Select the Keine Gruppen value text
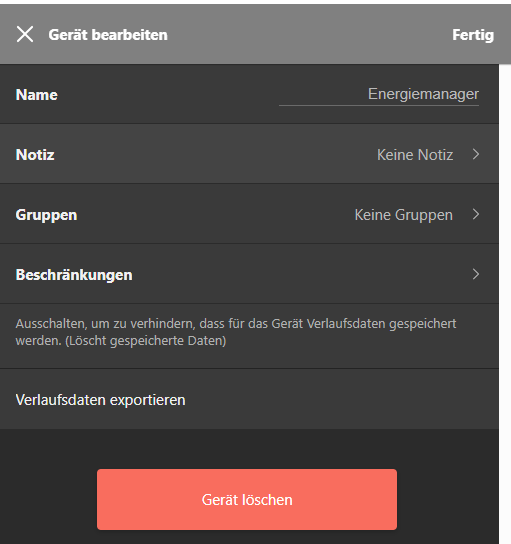 (x=403, y=215)
